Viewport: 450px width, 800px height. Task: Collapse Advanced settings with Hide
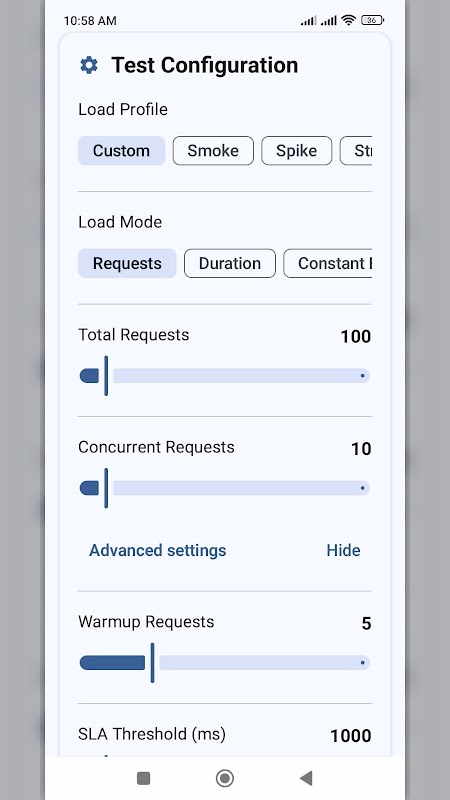pos(343,550)
